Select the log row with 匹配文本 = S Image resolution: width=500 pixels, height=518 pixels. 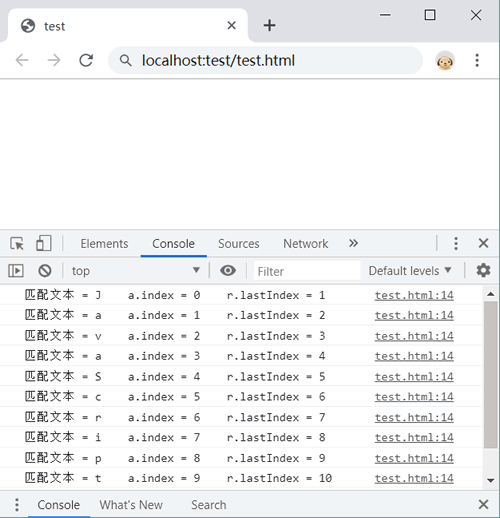[x=241, y=376]
